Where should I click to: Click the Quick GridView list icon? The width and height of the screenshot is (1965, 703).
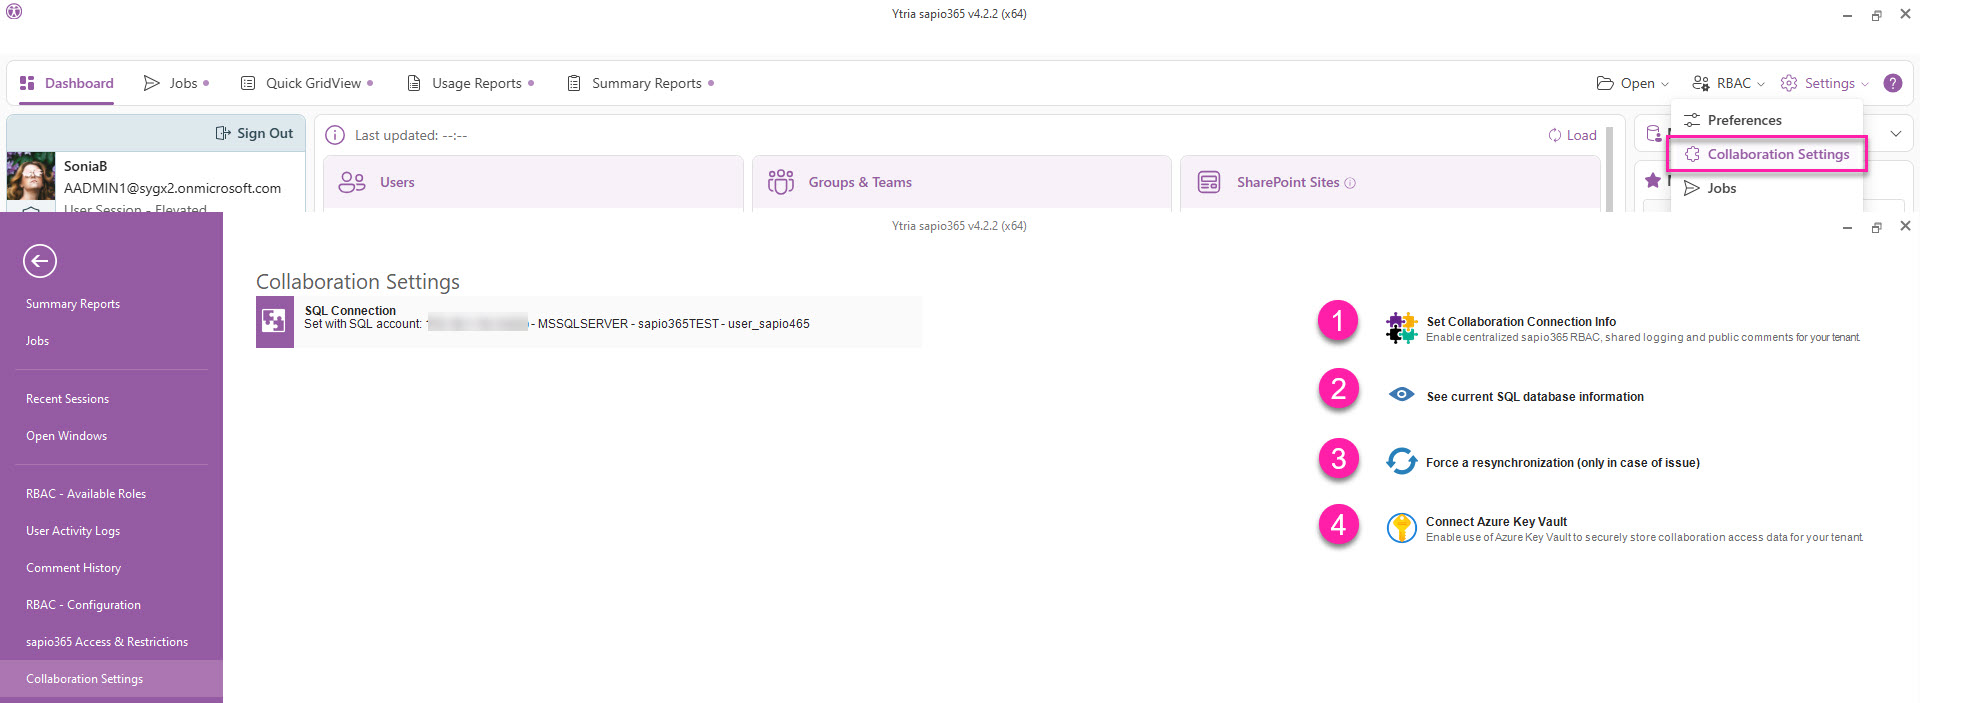tap(248, 83)
